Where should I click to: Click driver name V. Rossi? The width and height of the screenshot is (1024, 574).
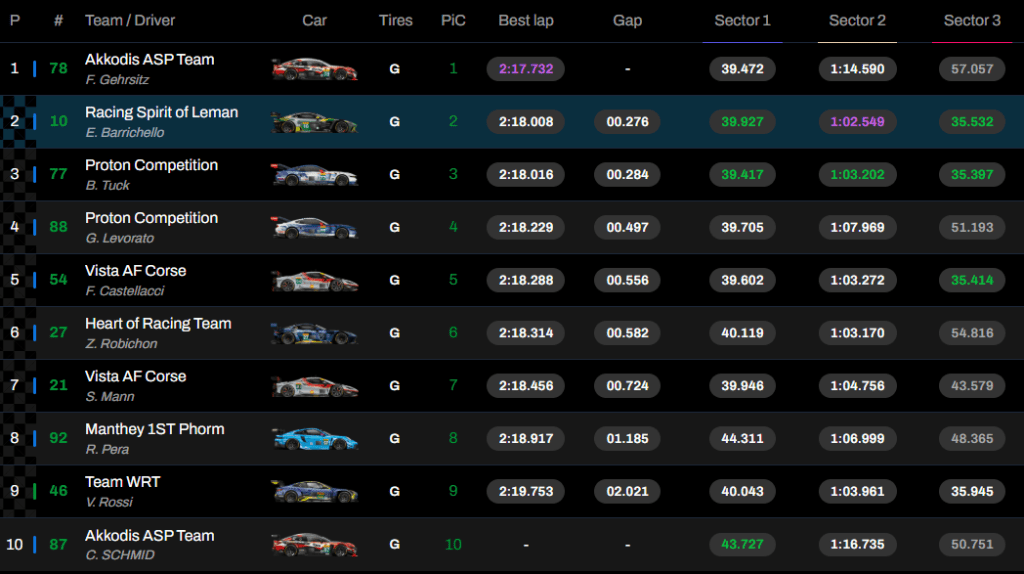pyautogui.click(x=109, y=502)
